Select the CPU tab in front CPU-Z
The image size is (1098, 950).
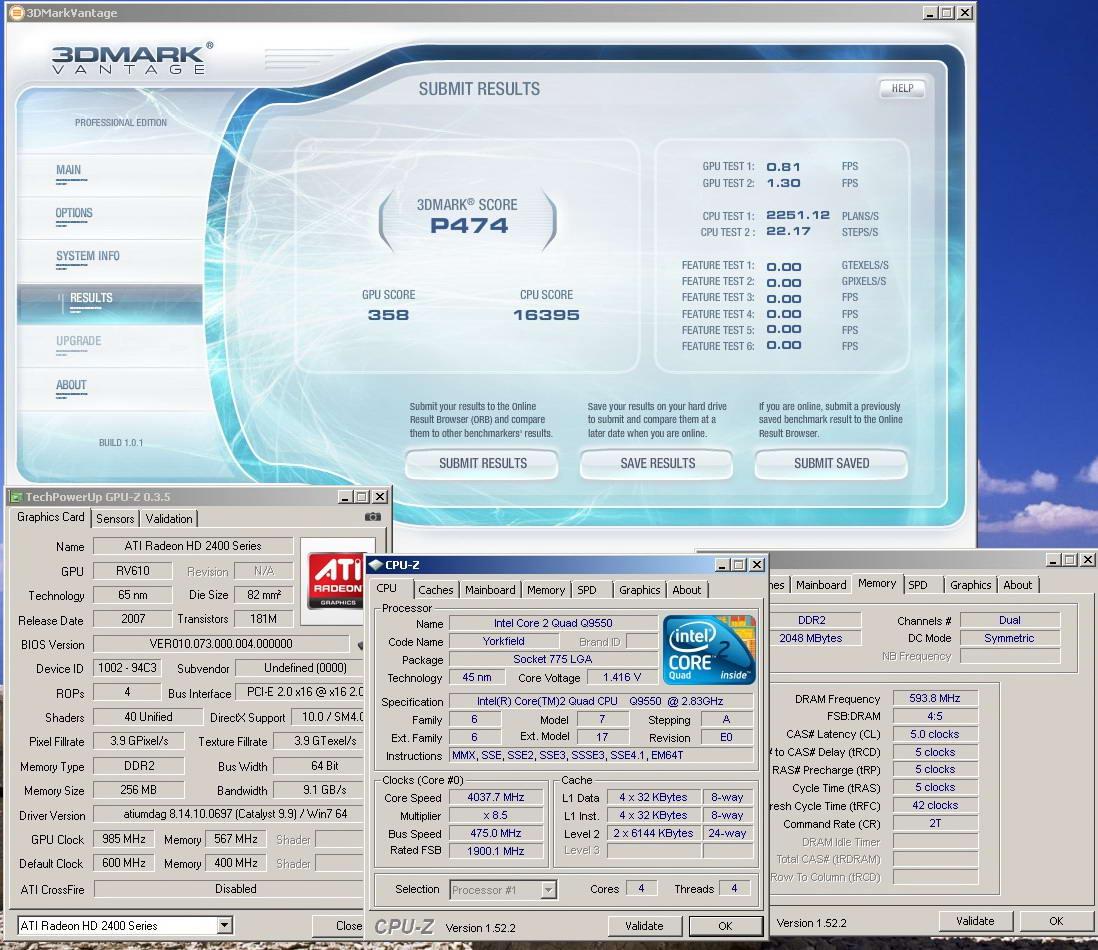(387, 589)
